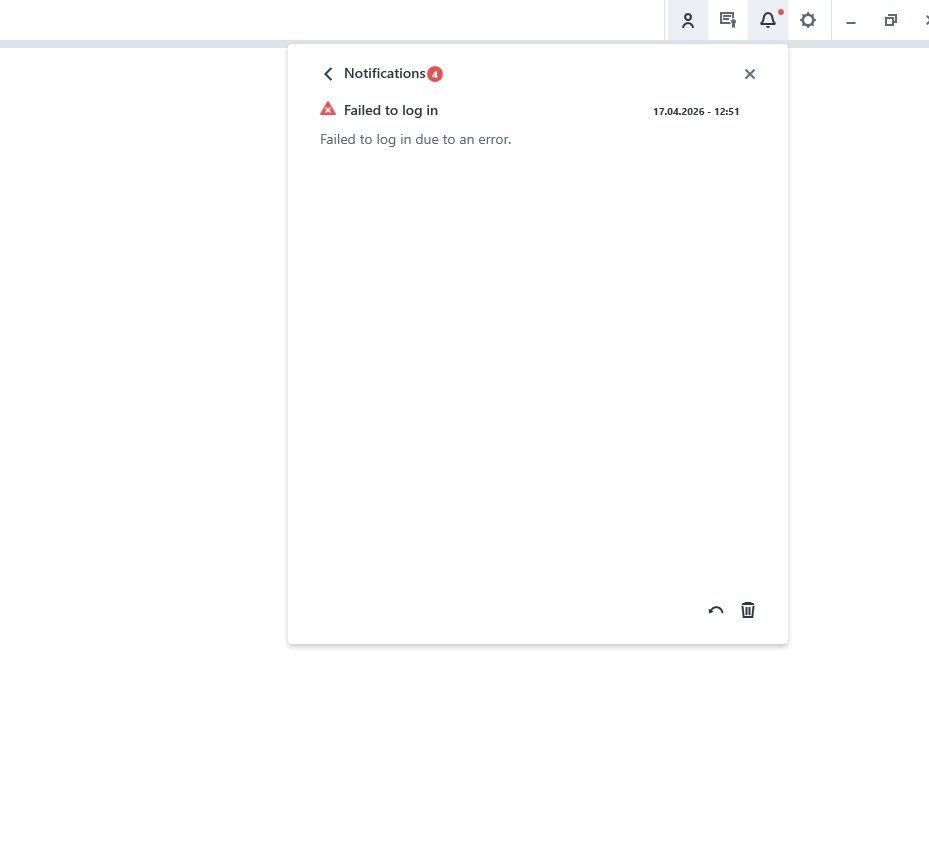
Task: Click the 'Failed to log in due to an error' text
Action: coord(415,139)
